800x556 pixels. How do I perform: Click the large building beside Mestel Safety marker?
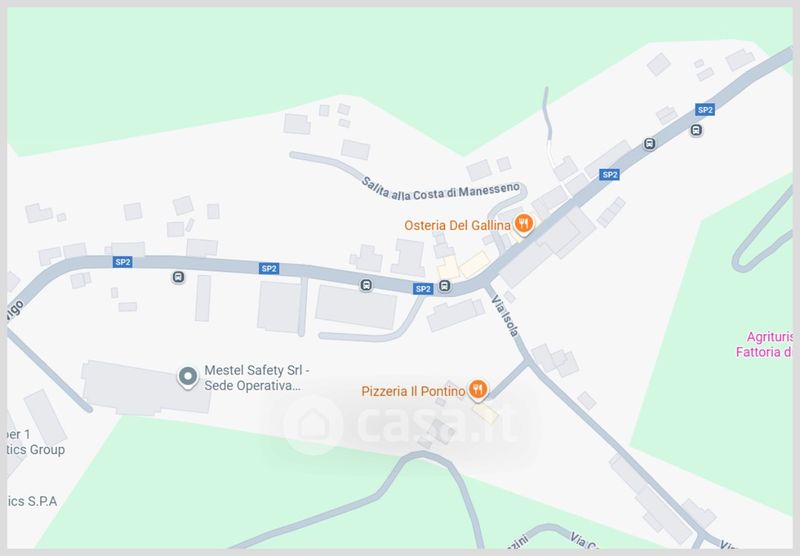pos(146,388)
